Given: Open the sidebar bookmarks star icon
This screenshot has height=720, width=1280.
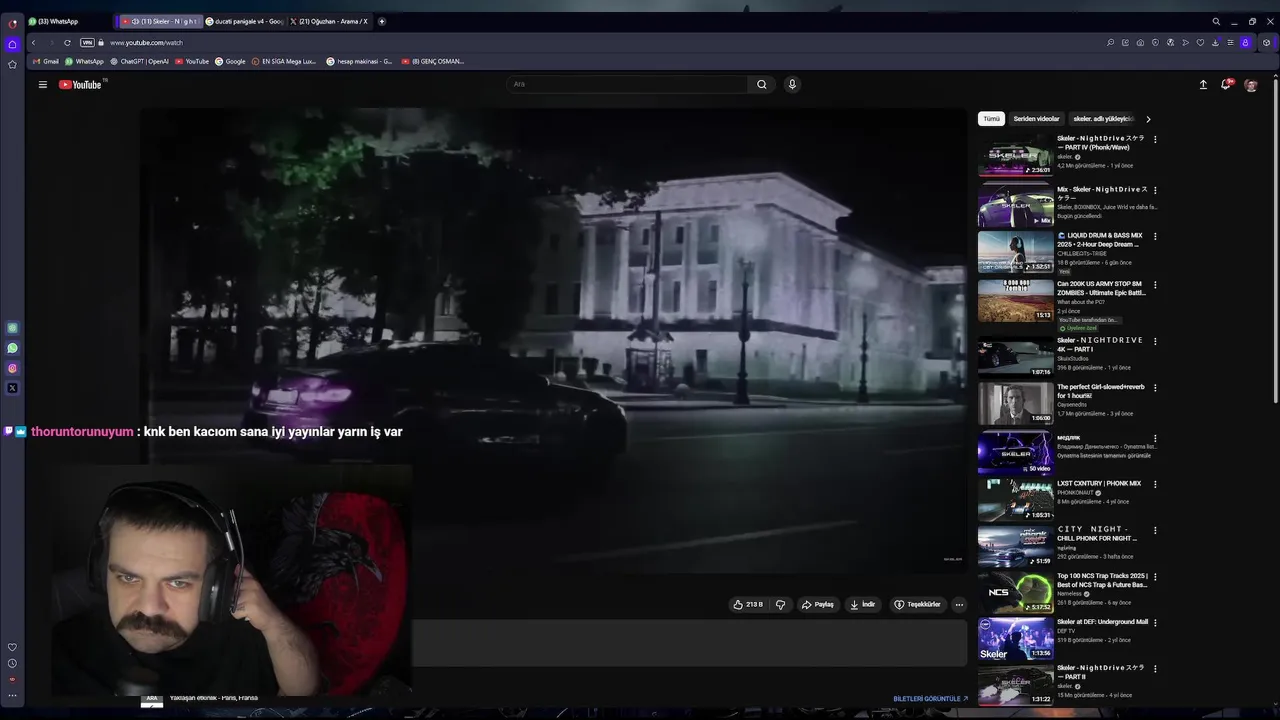Looking at the screenshot, I should coord(12,64).
